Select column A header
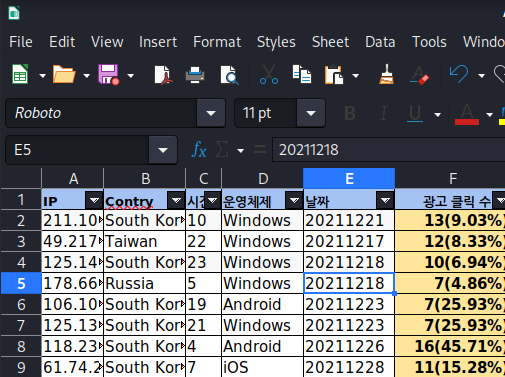This screenshot has width=505, height=377. tap(73, 179)
